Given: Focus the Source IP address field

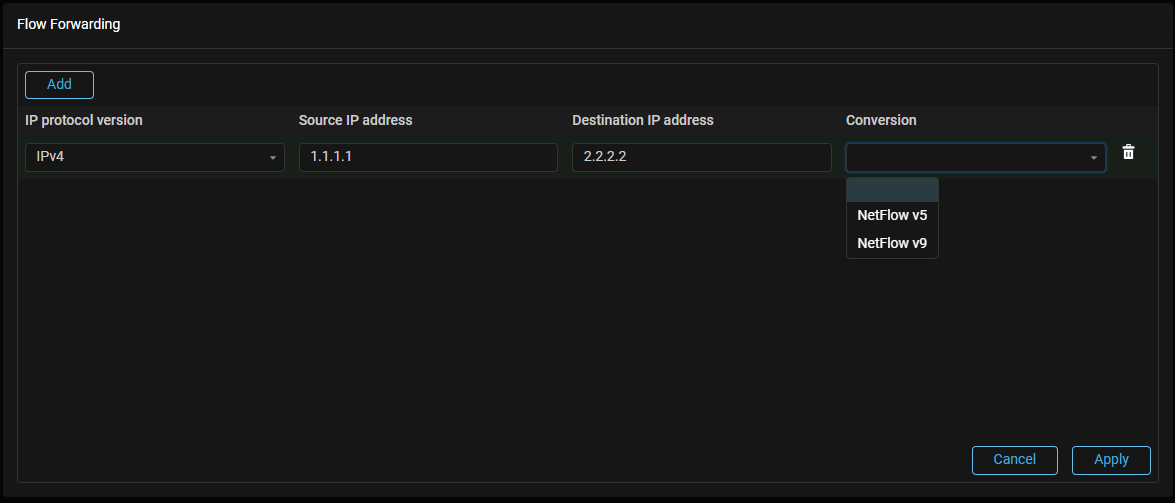Looking at the screenshot, I should tap(427, 157).
